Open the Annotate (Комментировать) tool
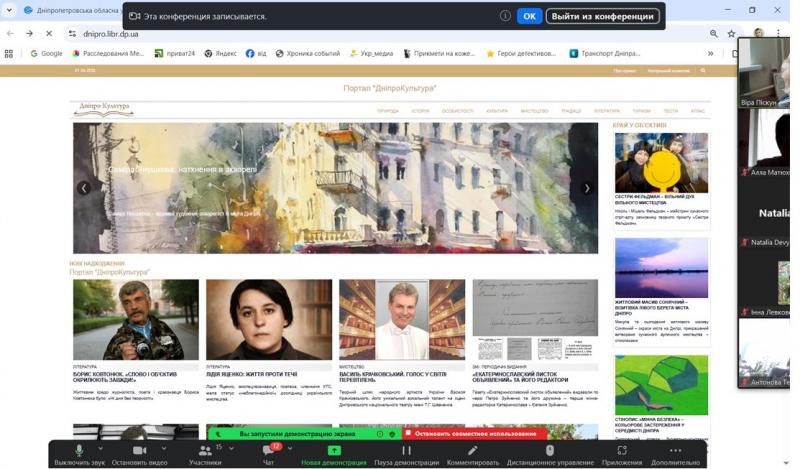This screenshot has width=800, height=469. [472, 452]
